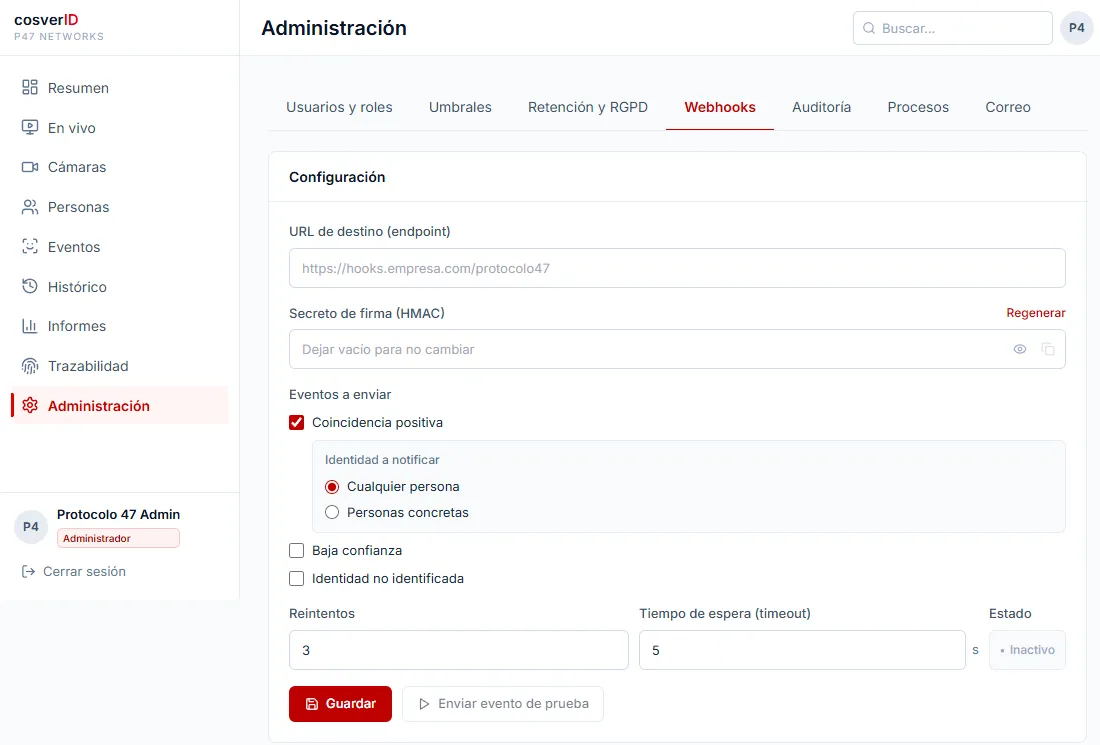Click the Trazabilidad fingerprint icon
This screenshot has width=1100, height=745.
coord(29,366)
